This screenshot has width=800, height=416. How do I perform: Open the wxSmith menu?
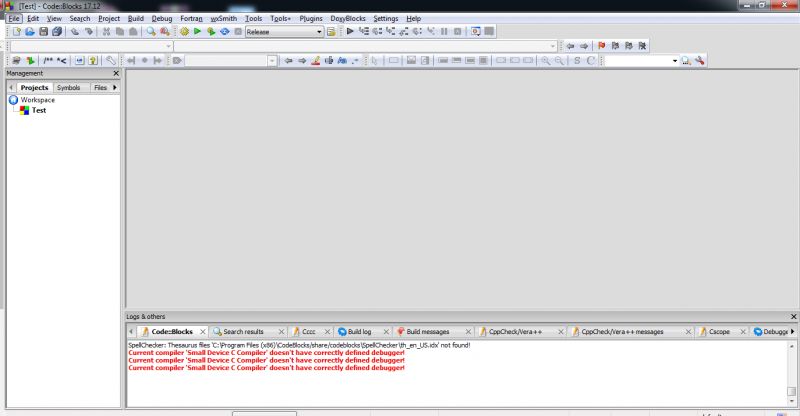click(x=223, y=18)
